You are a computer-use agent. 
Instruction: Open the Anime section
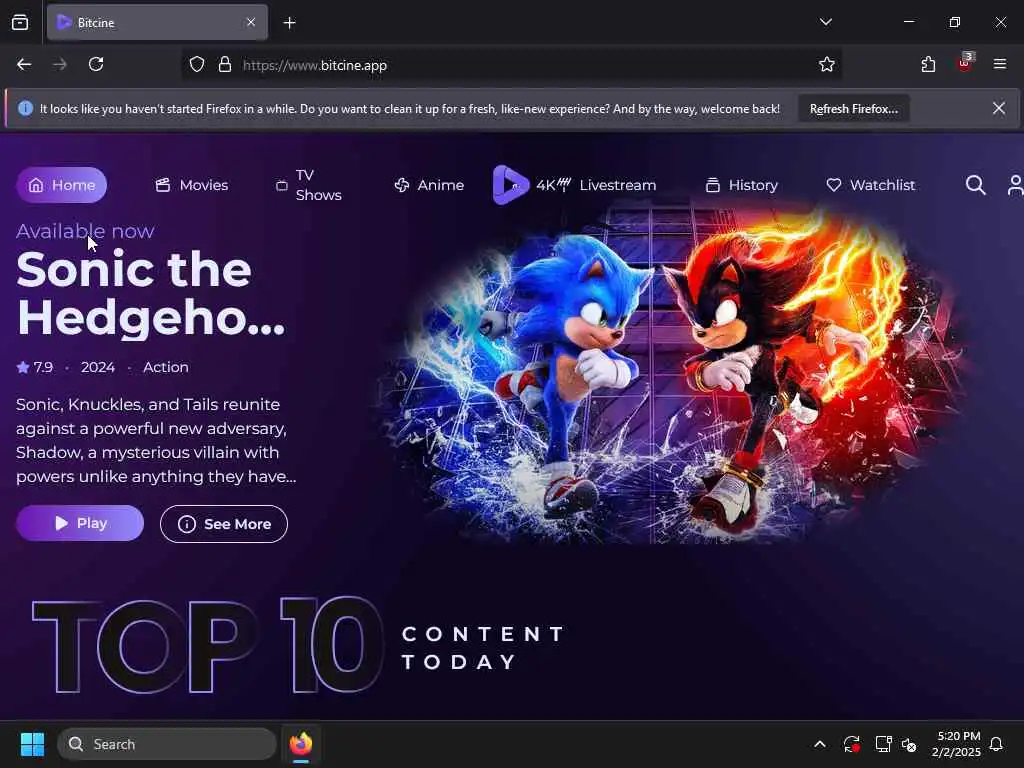(429, 185)
